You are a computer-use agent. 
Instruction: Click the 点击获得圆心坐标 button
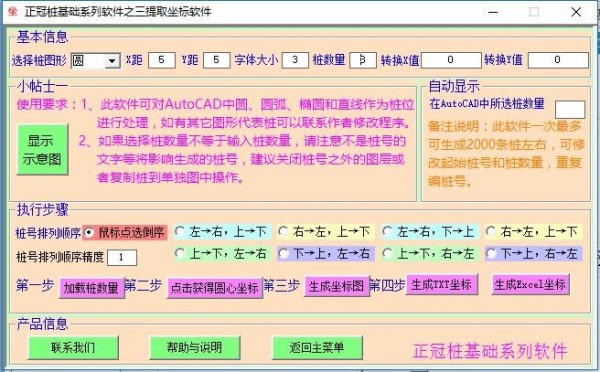(x=215, y=287)
